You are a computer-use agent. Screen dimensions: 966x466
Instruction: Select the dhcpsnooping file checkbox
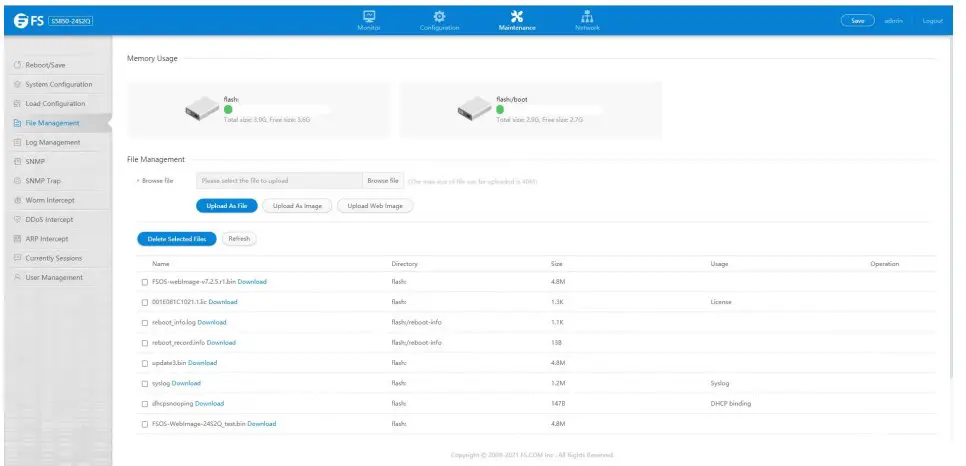(x=145, y=404)
